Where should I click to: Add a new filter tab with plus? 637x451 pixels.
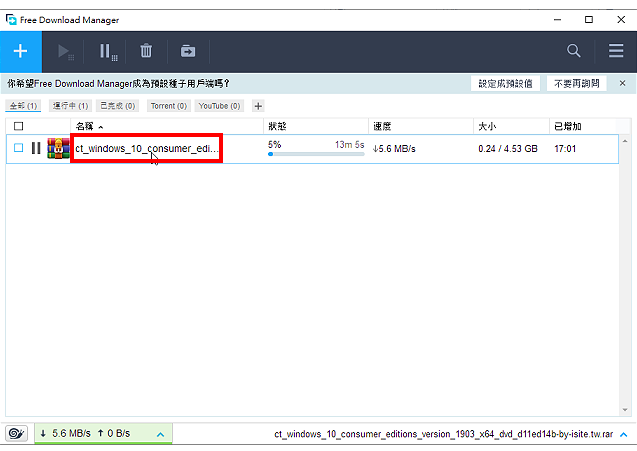tap(258, 106)
